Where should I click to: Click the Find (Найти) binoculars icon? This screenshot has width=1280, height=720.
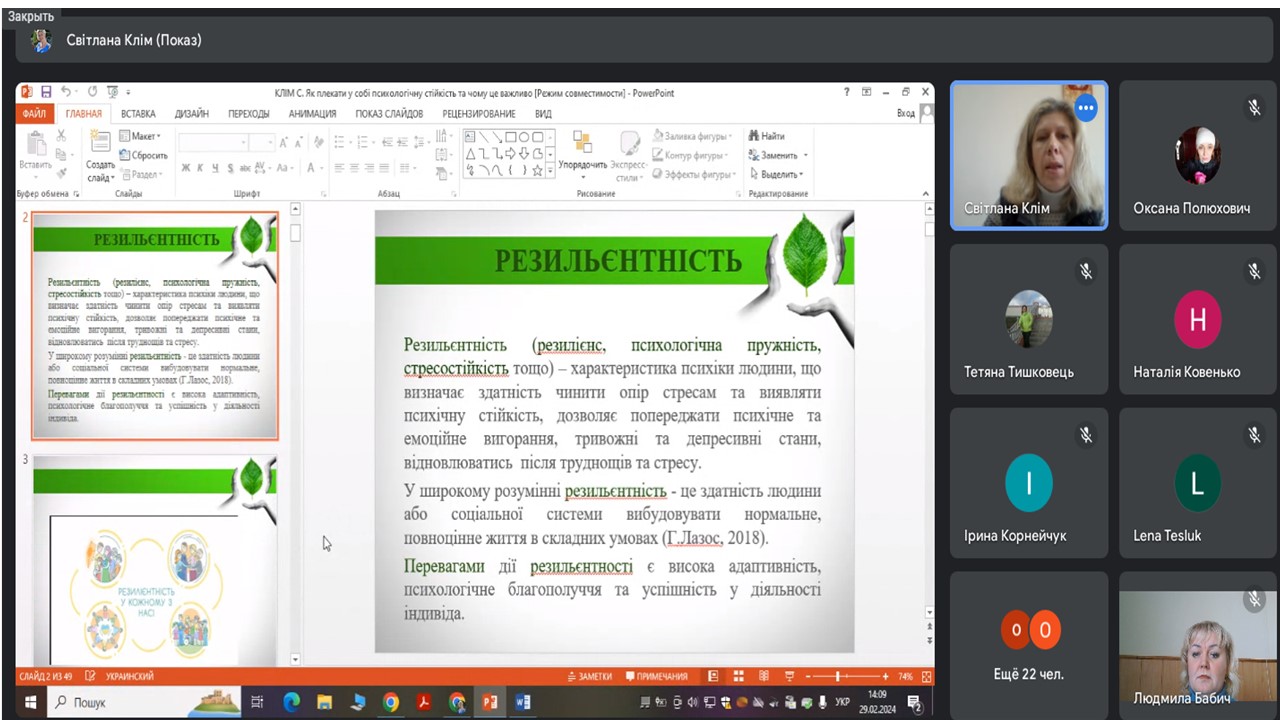pos(754,136)
